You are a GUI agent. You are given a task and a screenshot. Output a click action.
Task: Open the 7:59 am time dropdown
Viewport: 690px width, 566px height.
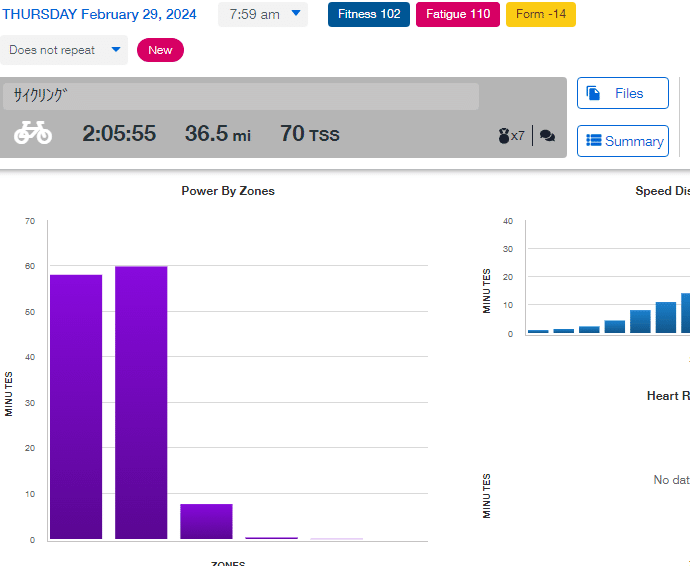263,15
